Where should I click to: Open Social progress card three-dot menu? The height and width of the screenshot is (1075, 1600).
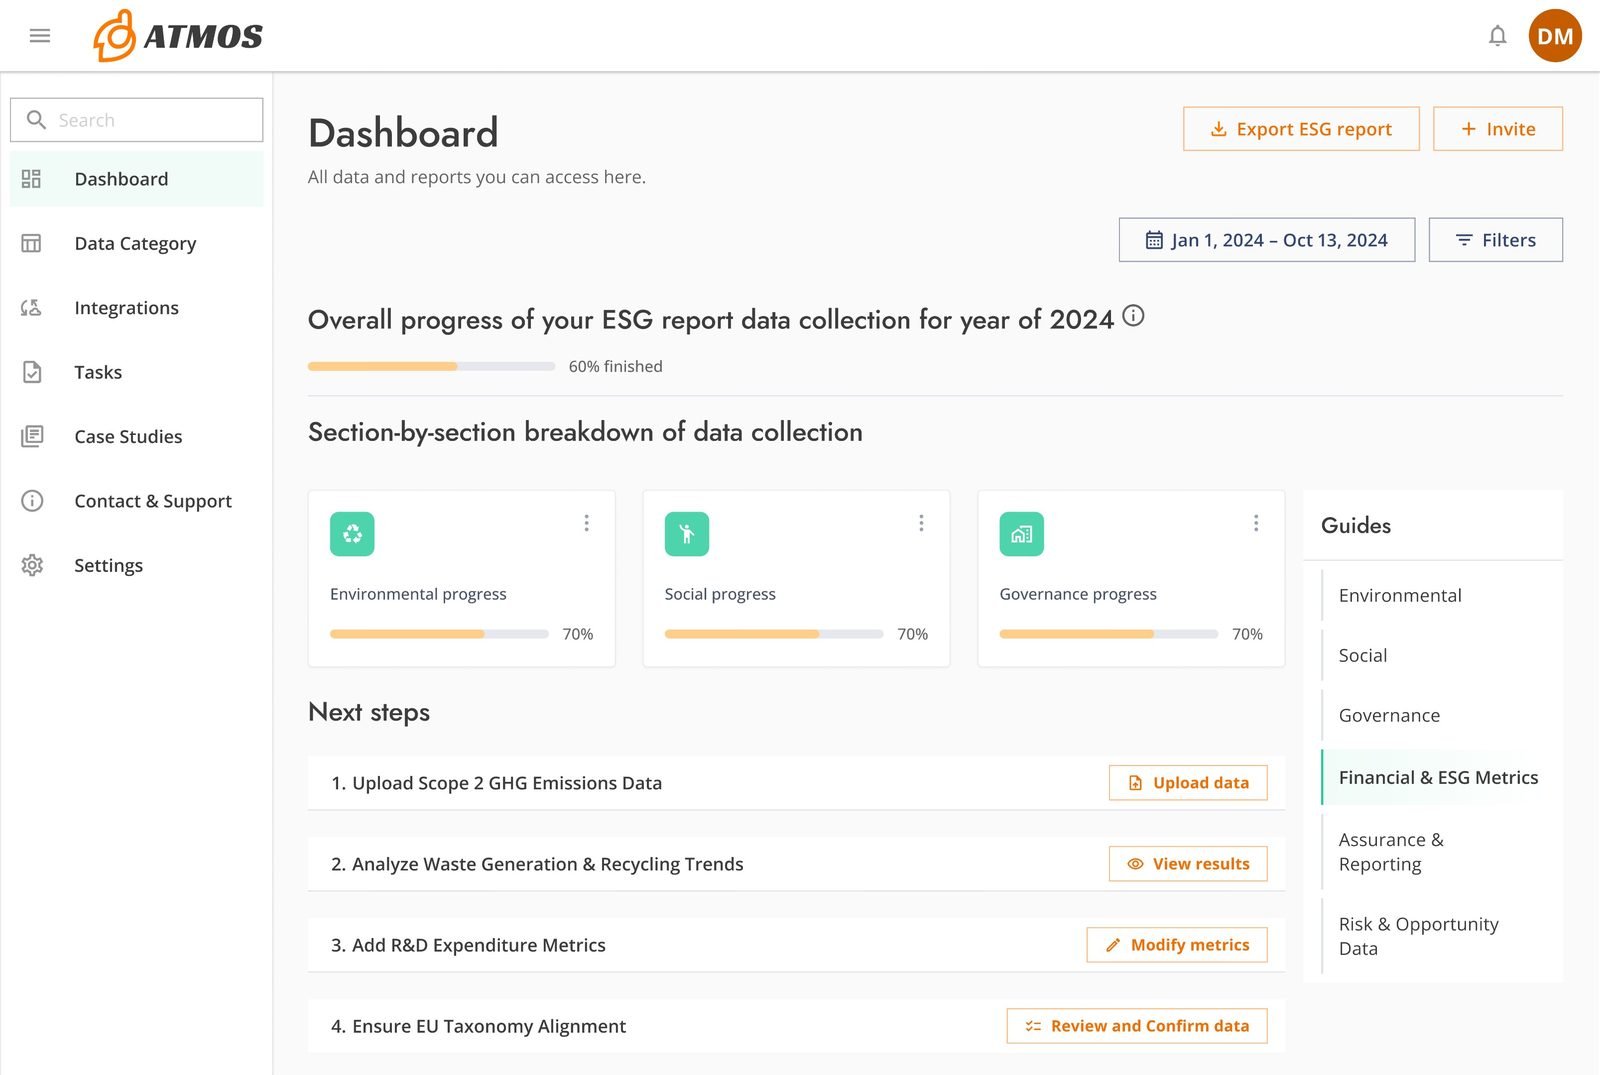[921, 523]
